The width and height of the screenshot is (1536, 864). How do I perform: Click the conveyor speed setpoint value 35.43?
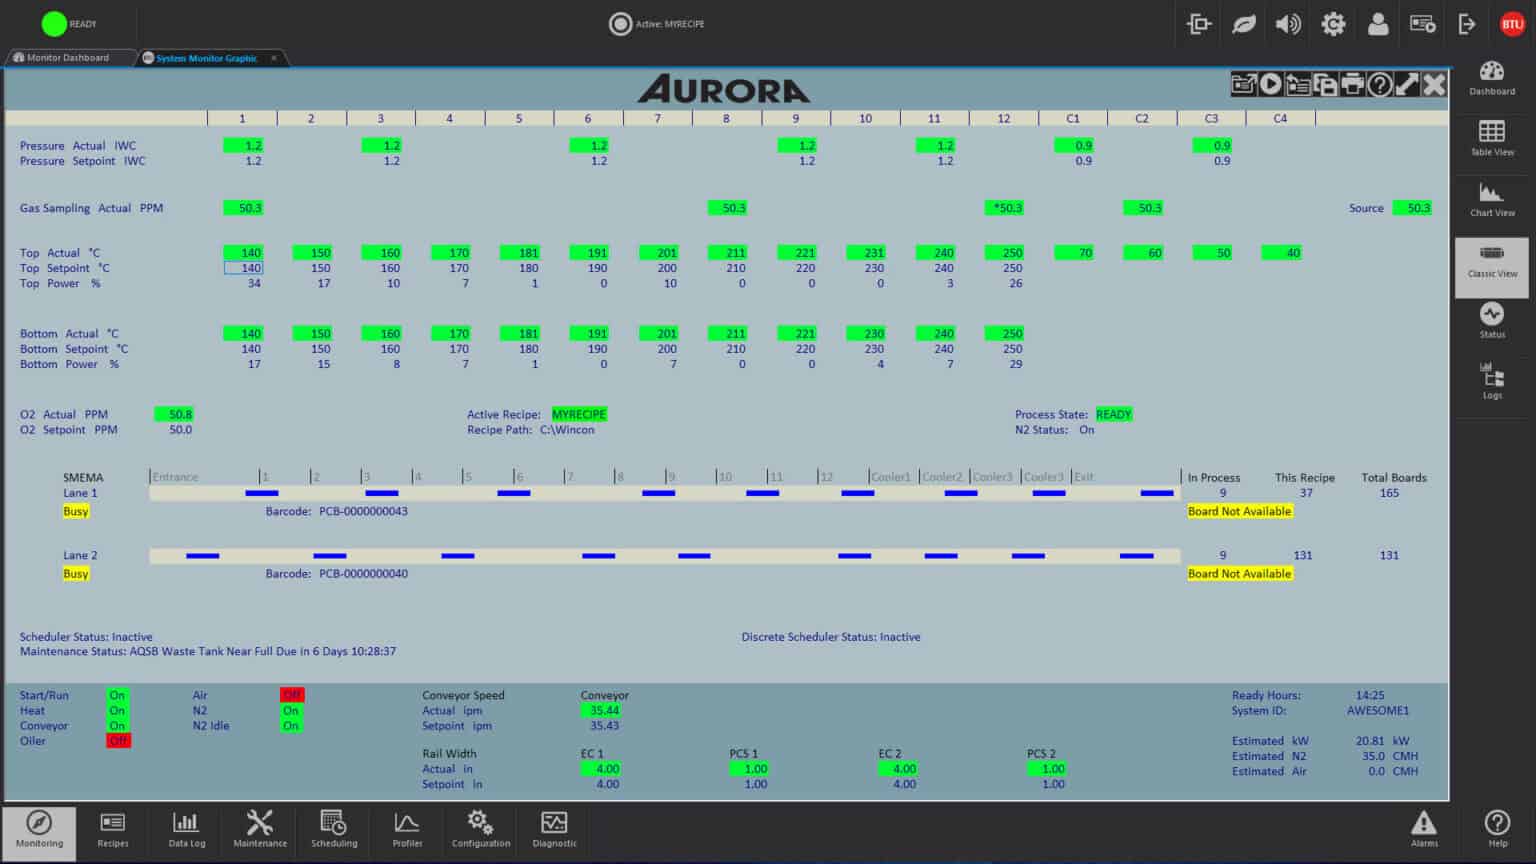[x=603, y=726]
